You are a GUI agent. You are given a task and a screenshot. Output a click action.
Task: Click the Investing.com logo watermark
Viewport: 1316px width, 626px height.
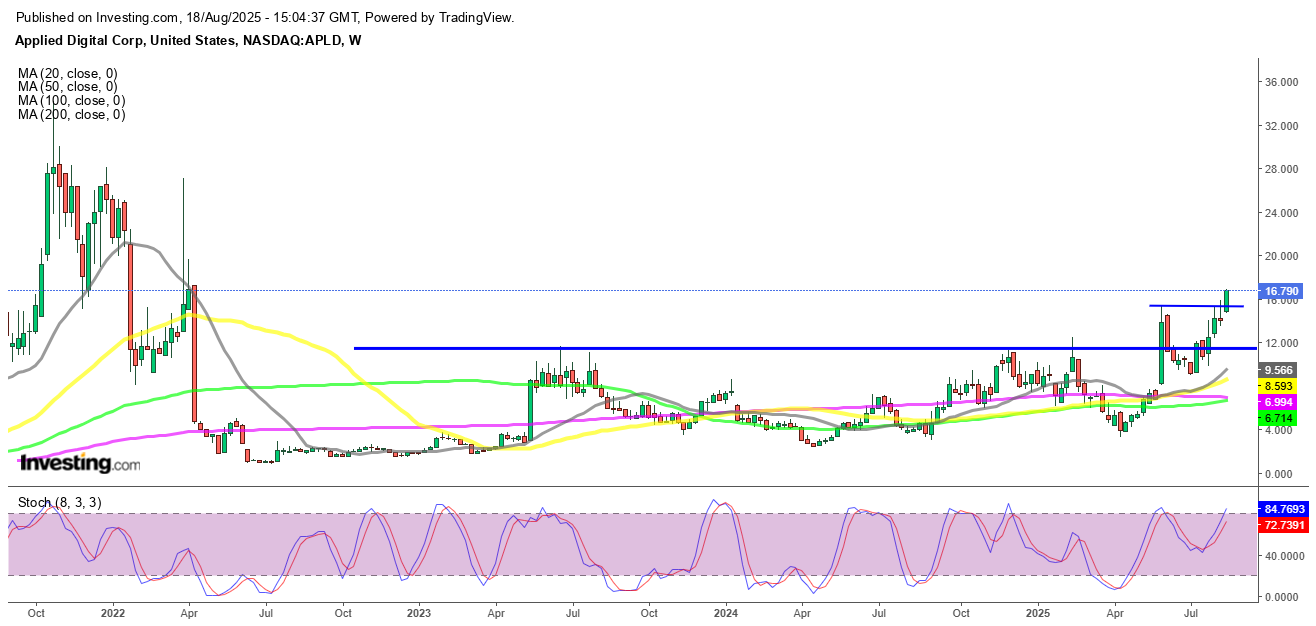[x=80, y=464]
